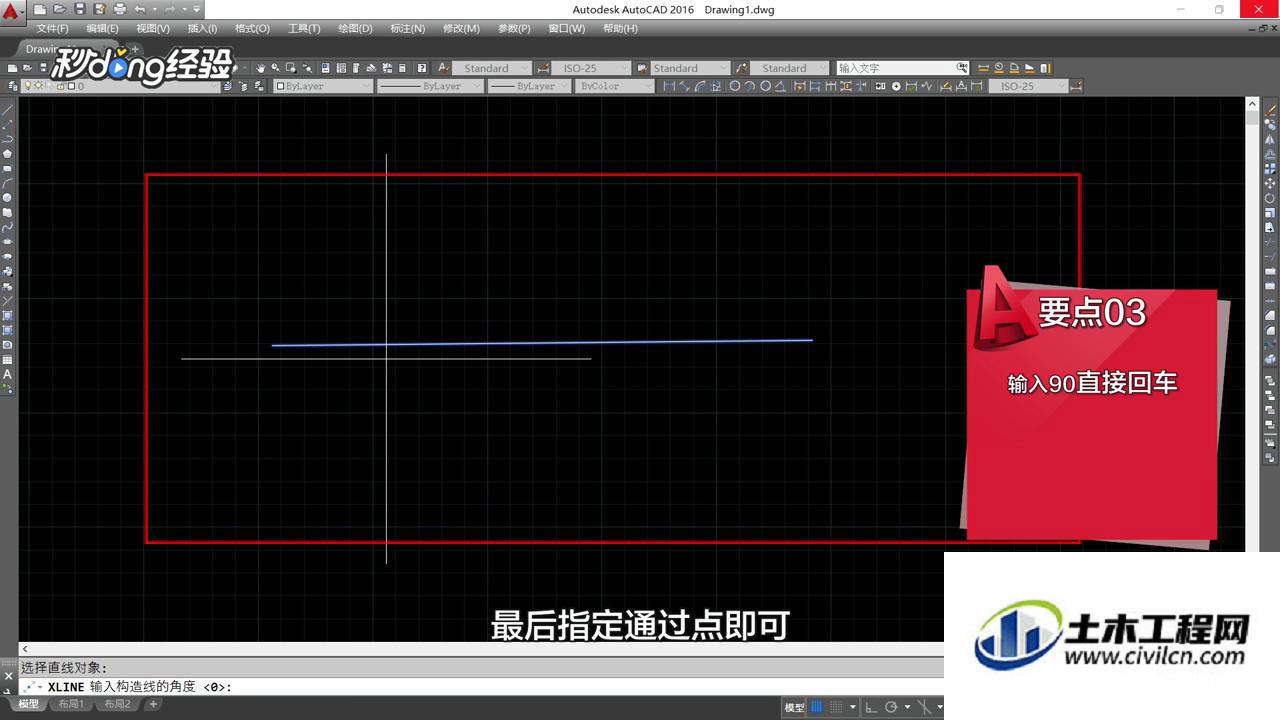This screenshot has height=720, width=1280.
Task: Click the new drawing tab plus button
Action: pos(135,49)
